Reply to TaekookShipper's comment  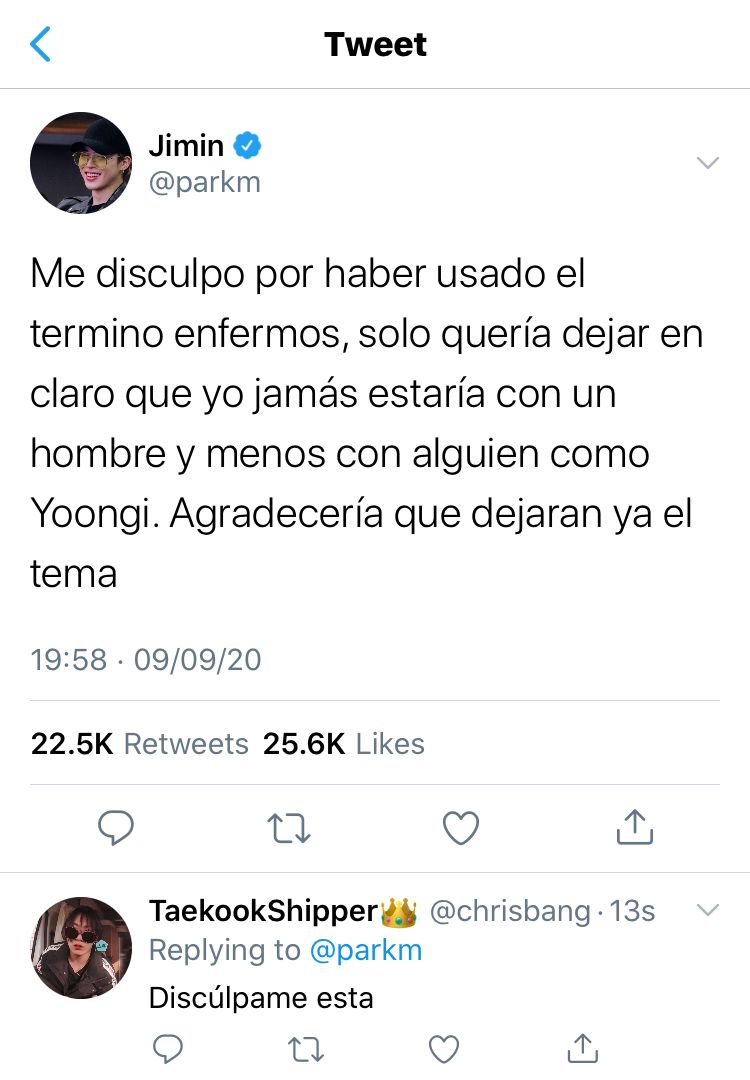167,1049
